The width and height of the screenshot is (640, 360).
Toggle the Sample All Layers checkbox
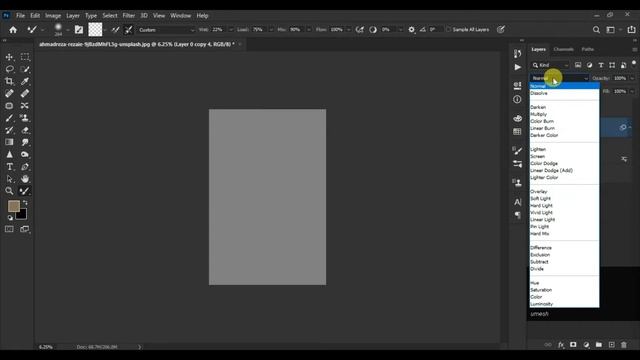click(x=449, y=29)
